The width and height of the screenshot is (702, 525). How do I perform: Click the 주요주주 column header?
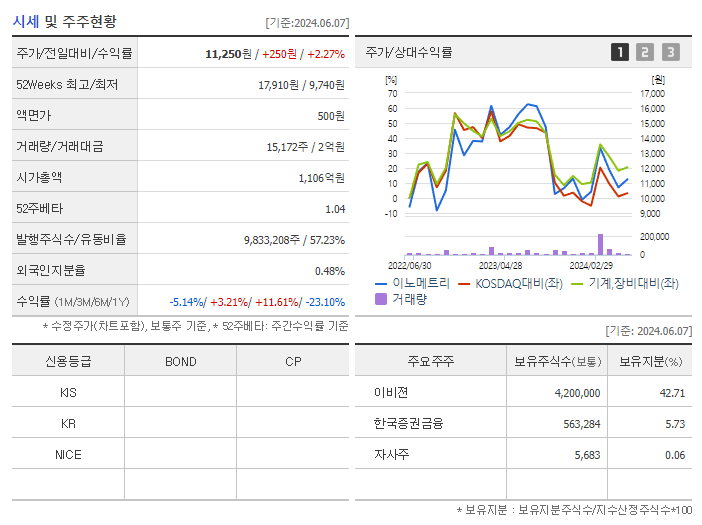click(431, 361)
